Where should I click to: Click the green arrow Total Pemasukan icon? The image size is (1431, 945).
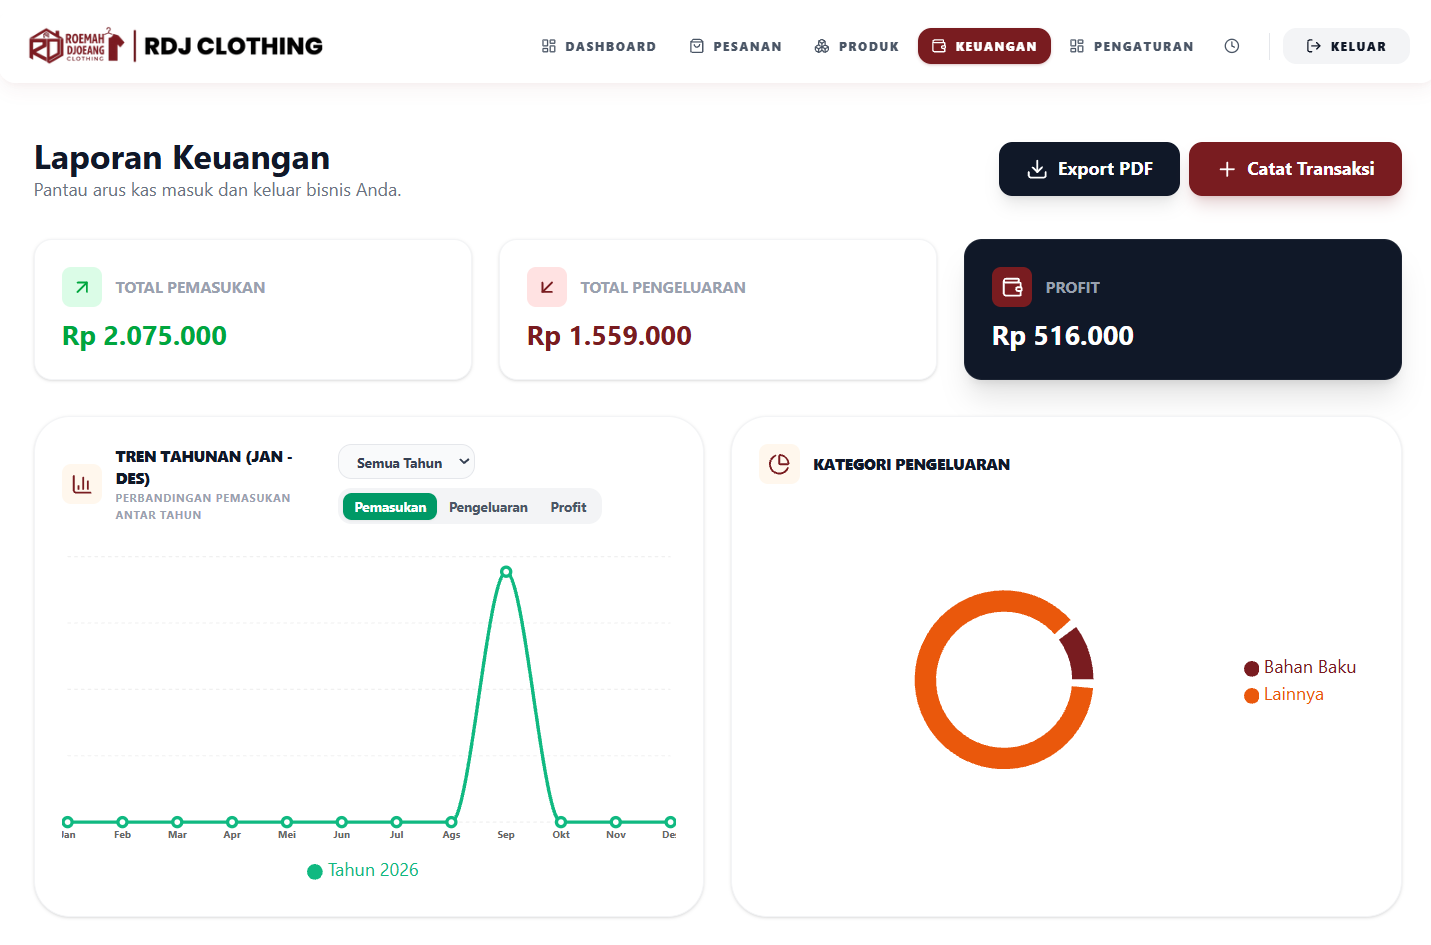tap(82, 287)
